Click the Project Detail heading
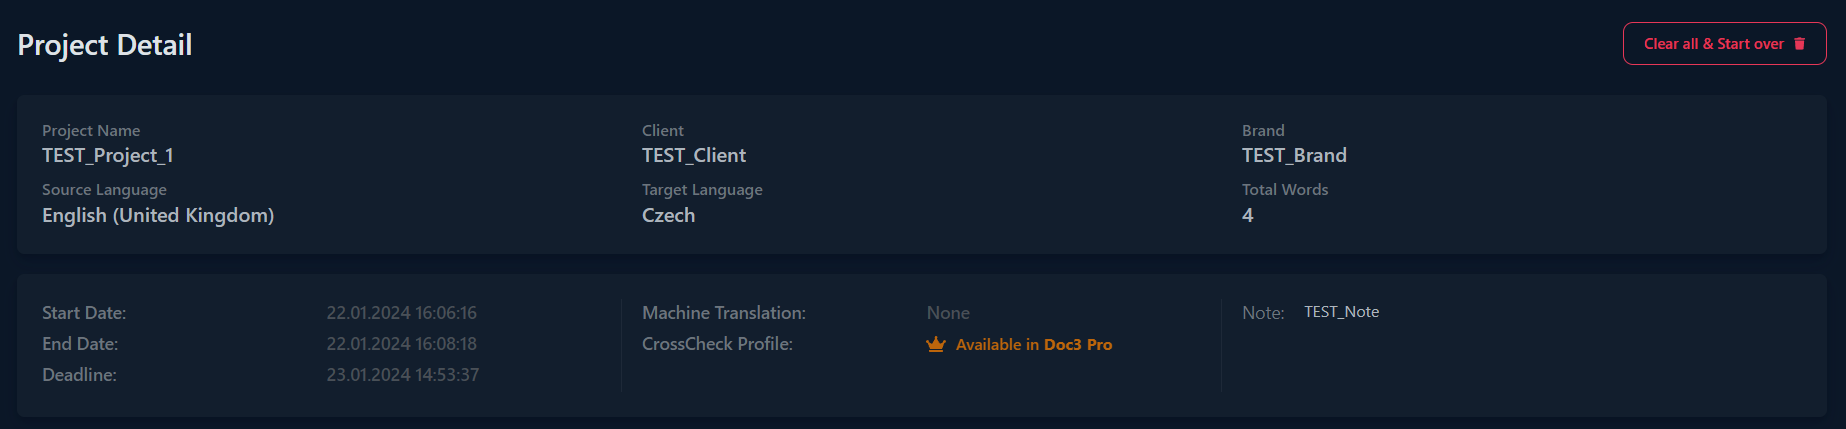Screen dimensions: 1846x429 pos(105,45)
